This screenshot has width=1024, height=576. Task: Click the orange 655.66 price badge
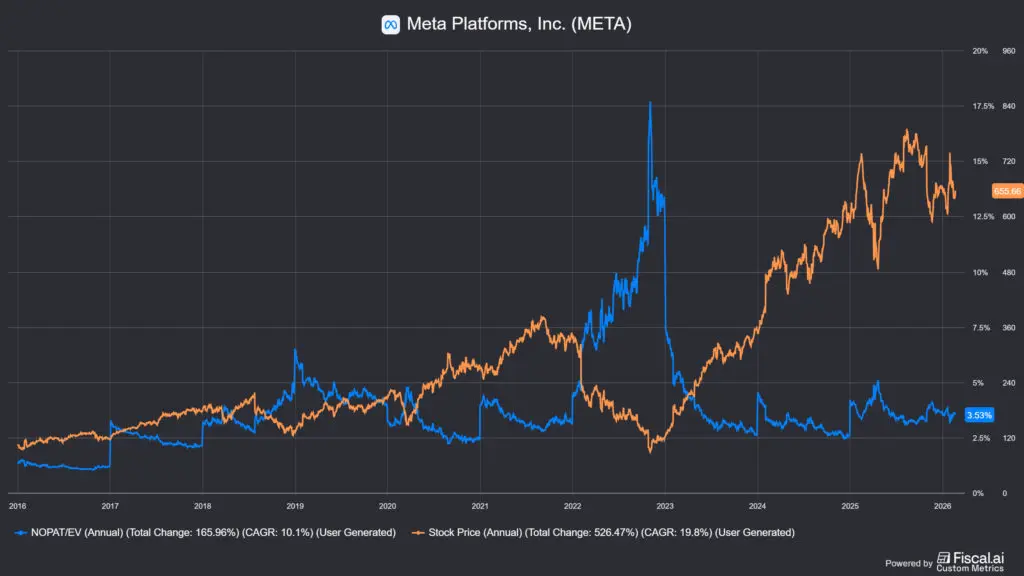(1006, 190)
